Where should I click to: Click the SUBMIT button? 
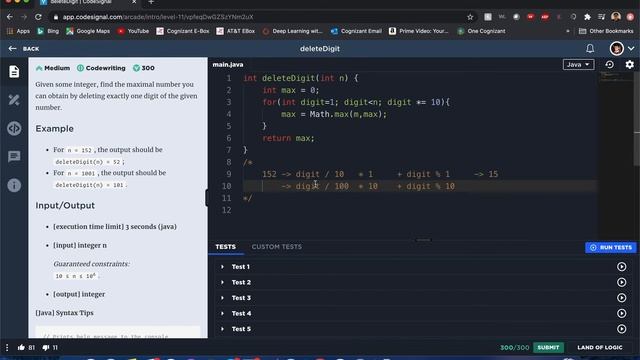(548, 347)
